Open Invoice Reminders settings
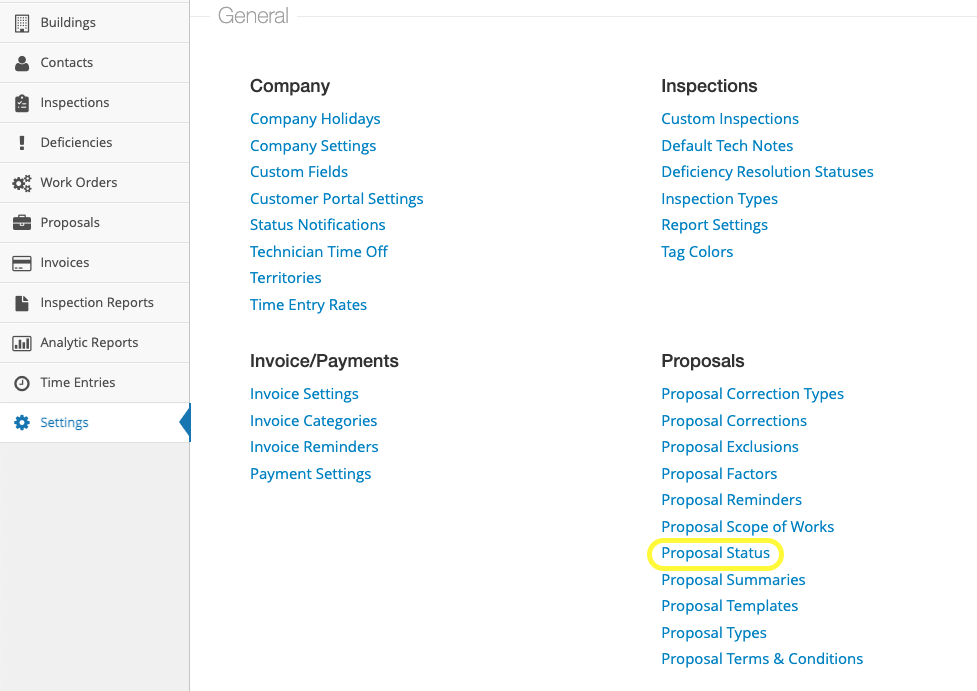This screenshot has width=977, height=691. [314, 447]
